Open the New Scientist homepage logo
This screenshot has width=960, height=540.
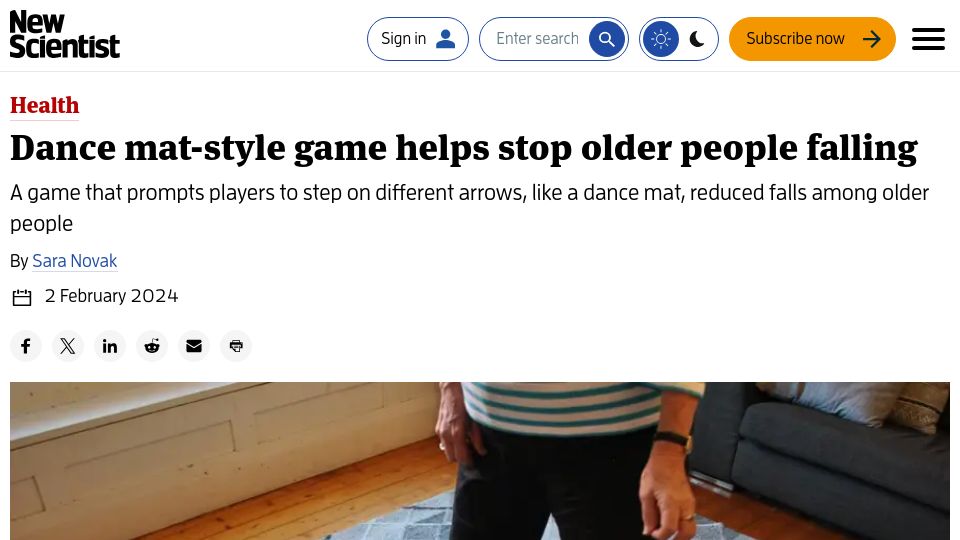(x=65, y=35)
